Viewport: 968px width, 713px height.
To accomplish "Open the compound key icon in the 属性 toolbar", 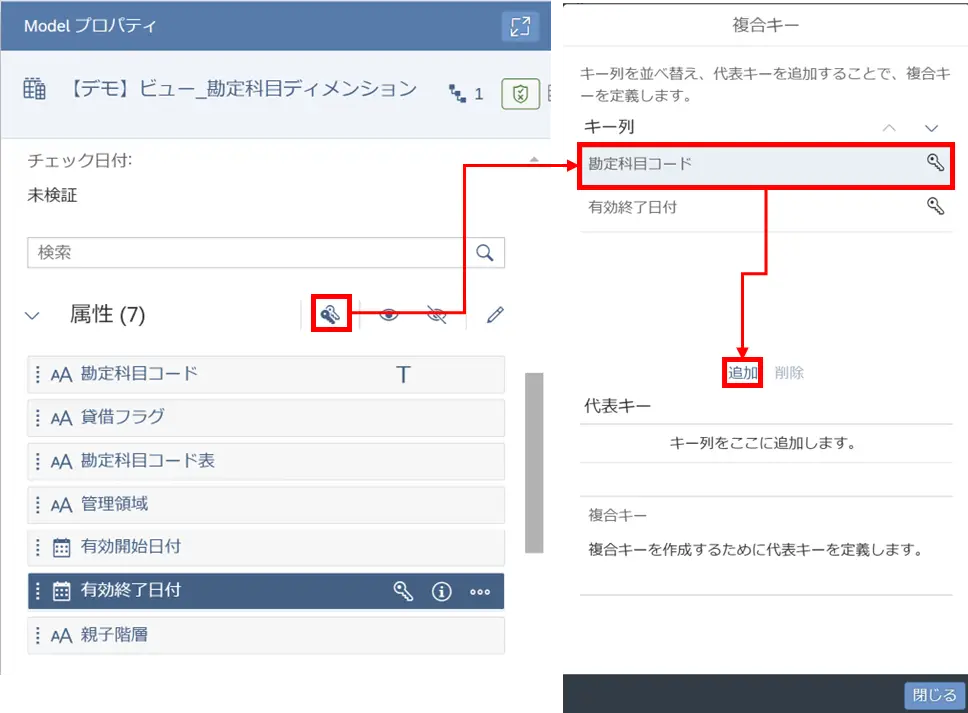I will (330, 314).
